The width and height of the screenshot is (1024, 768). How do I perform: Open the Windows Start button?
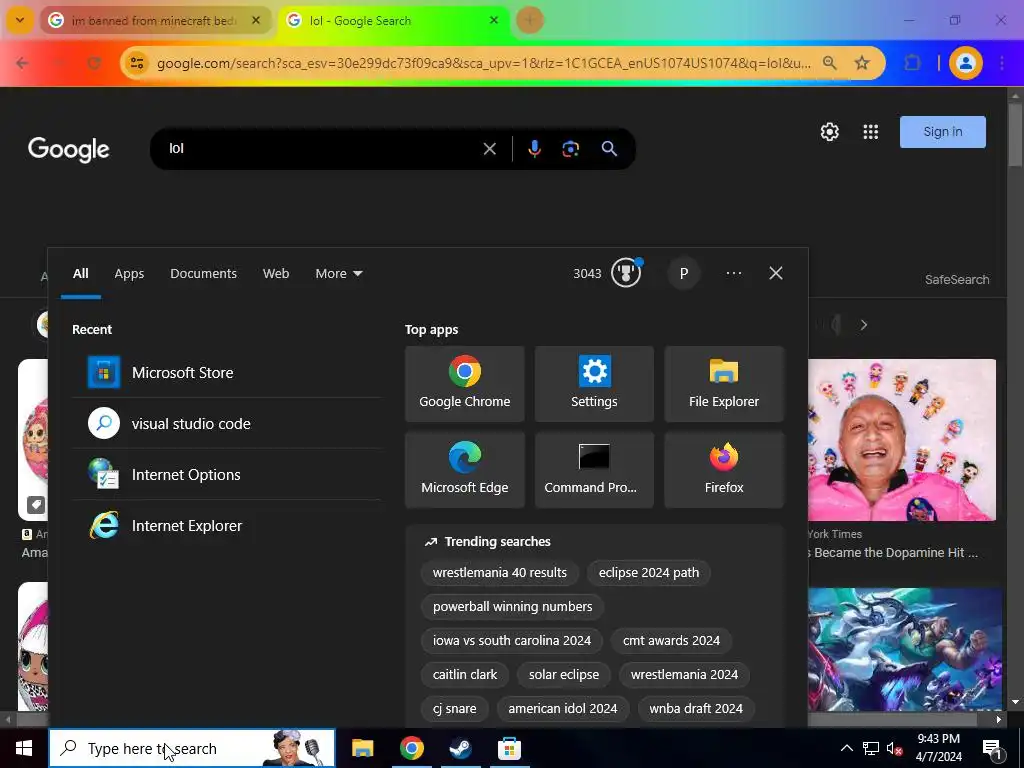[24, 748]
